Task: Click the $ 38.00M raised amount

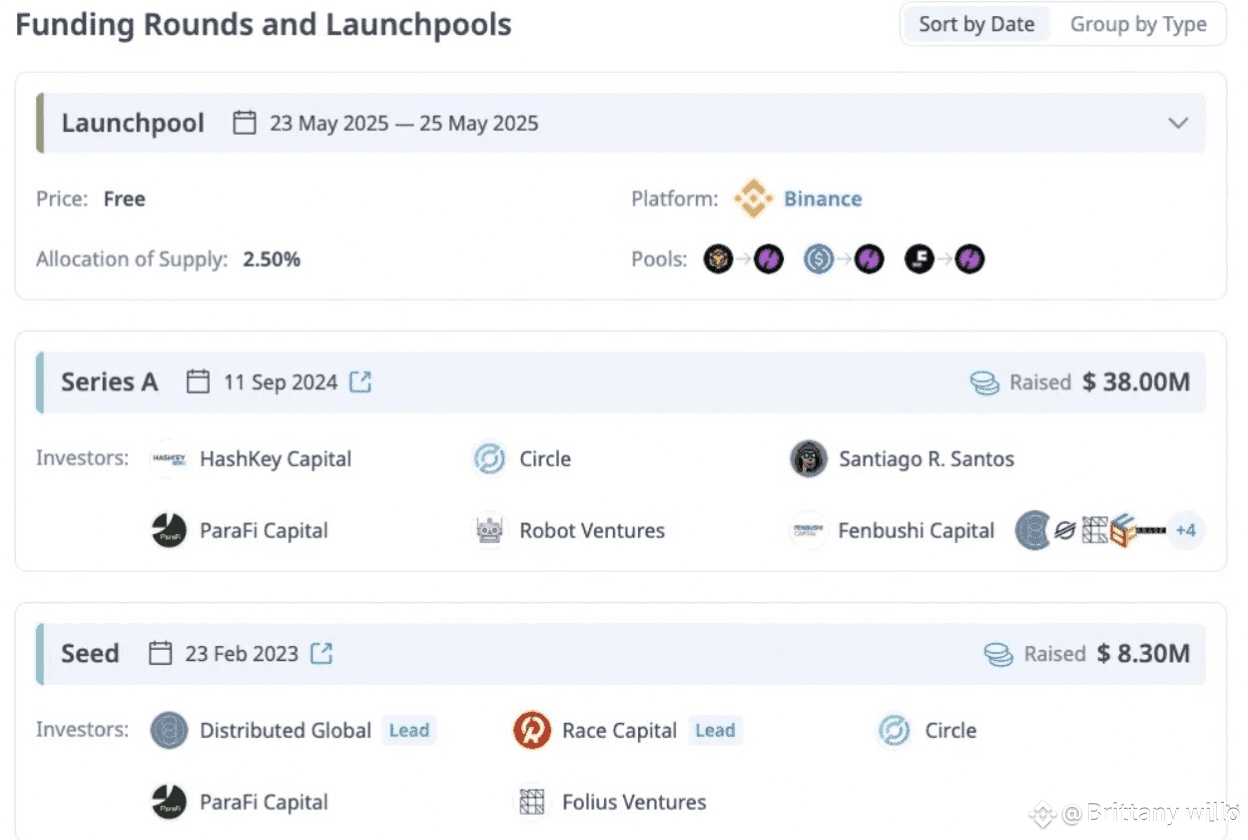Action: tap(1136, 382)
